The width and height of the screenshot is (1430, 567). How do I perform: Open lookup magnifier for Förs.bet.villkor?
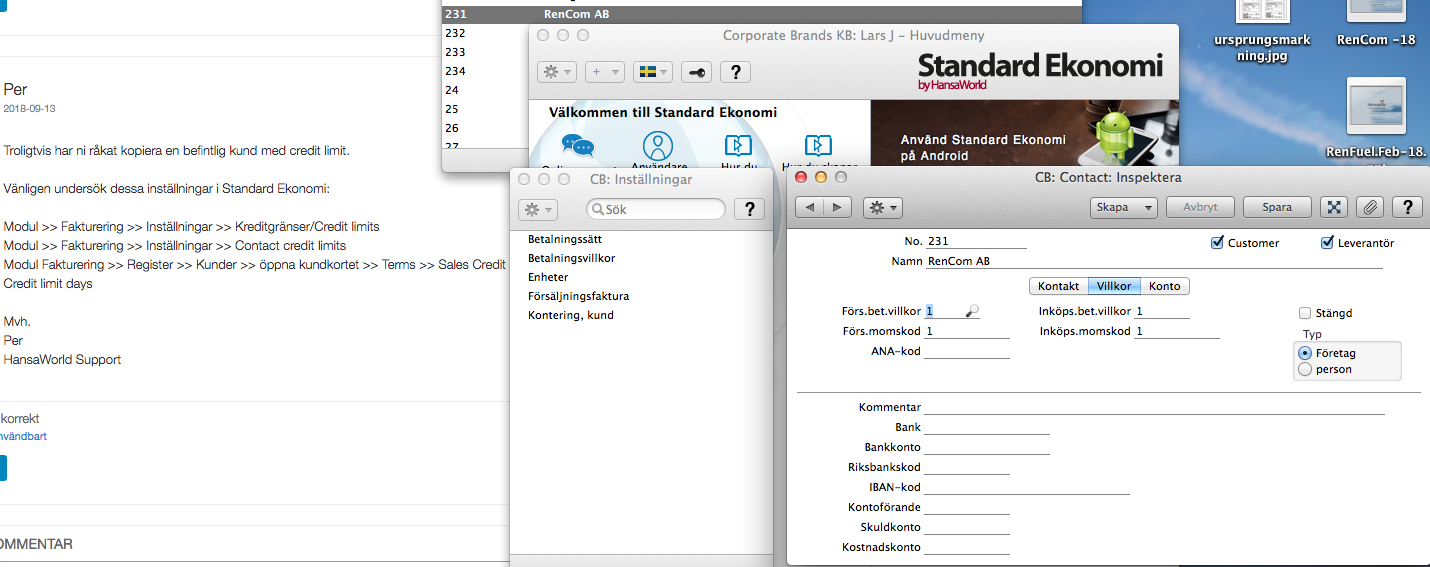971,312
